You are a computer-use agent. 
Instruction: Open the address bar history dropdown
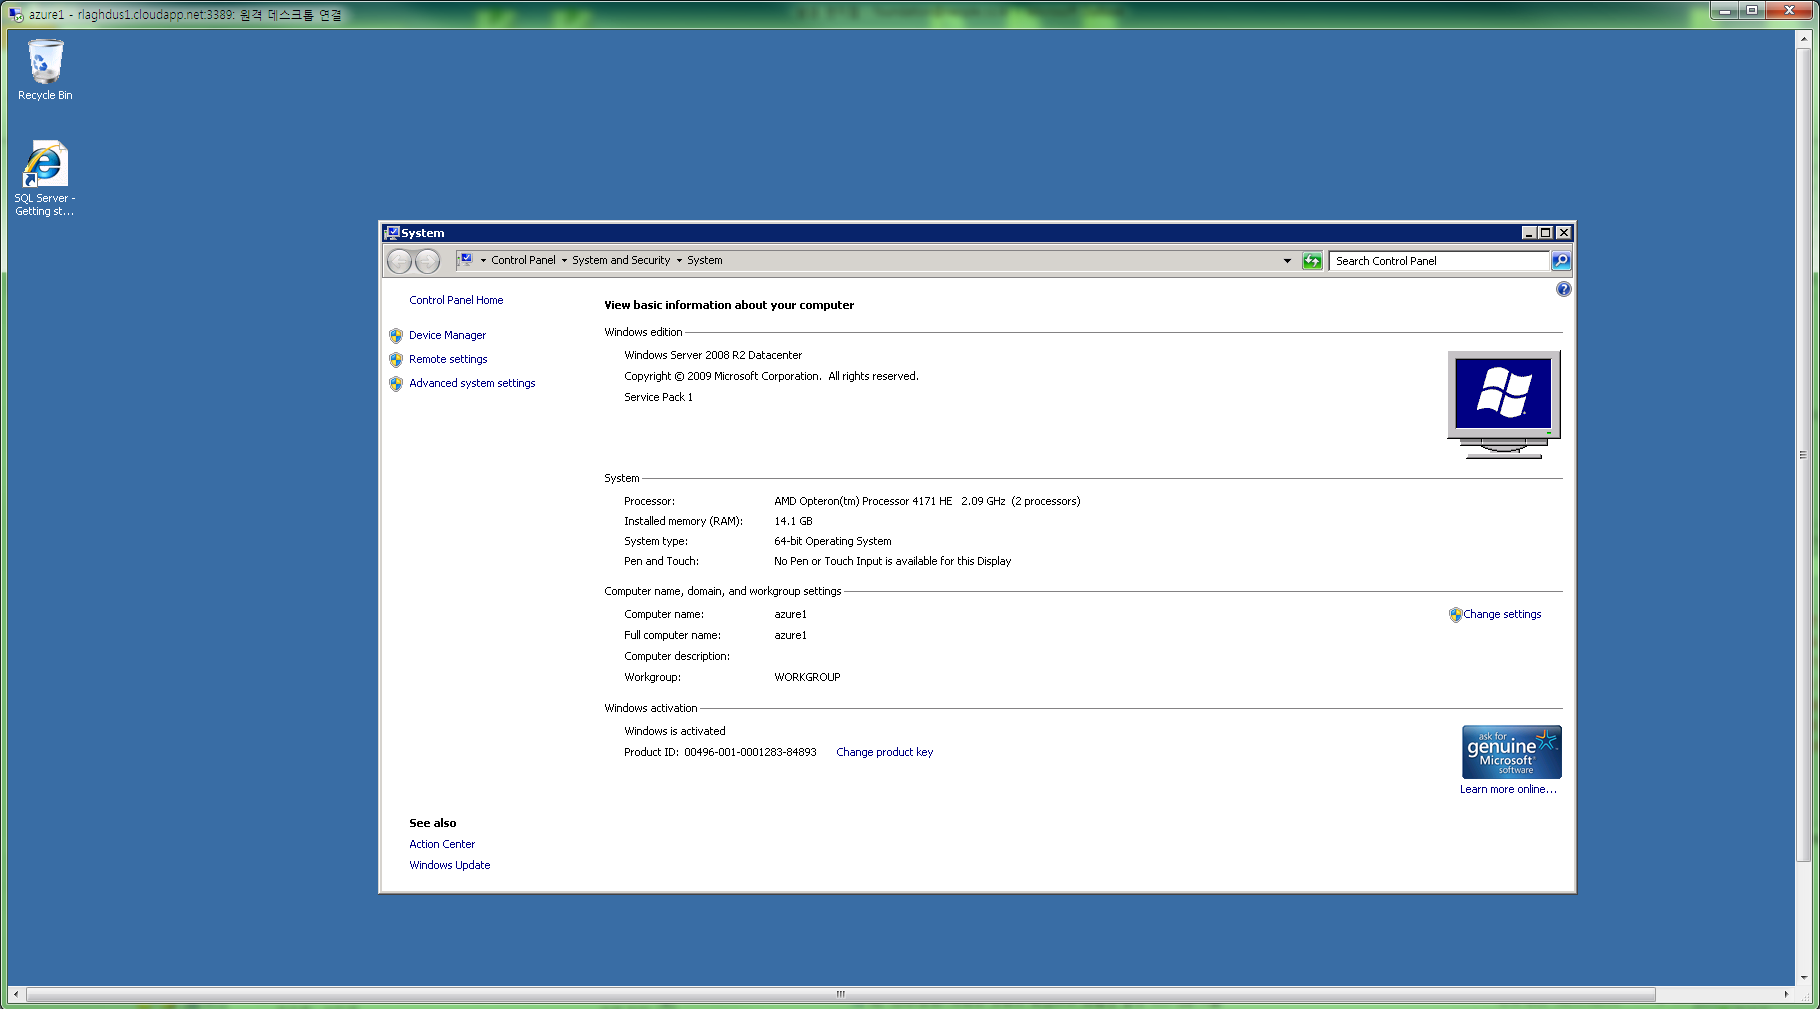tap(1287, 261)
